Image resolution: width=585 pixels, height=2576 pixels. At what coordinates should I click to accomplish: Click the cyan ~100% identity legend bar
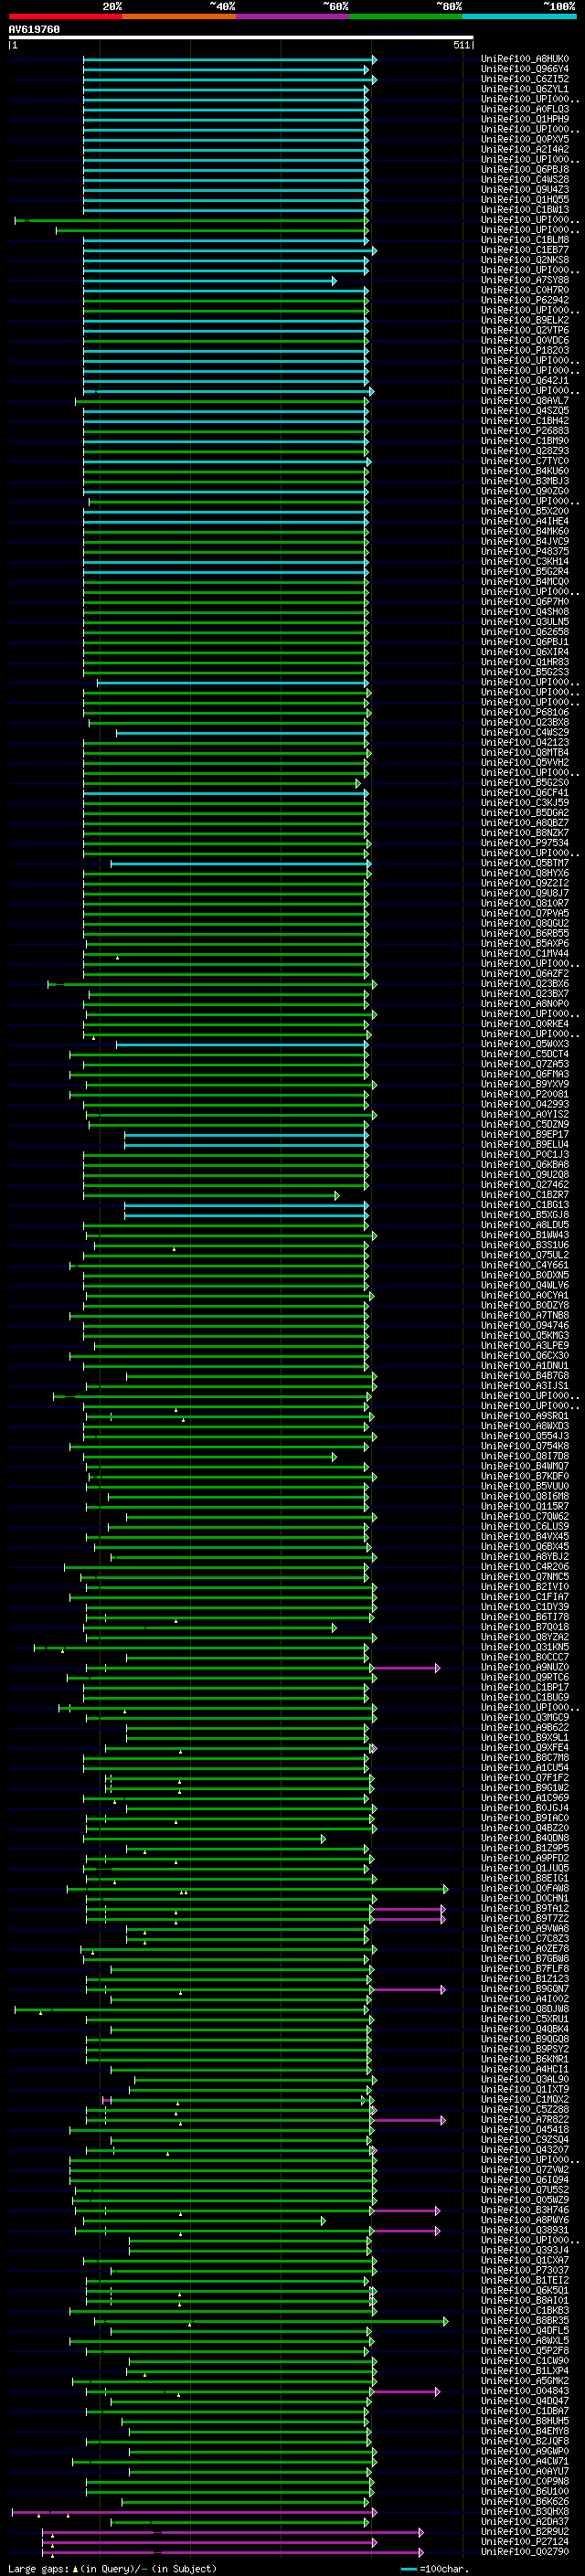coord(519,17)
